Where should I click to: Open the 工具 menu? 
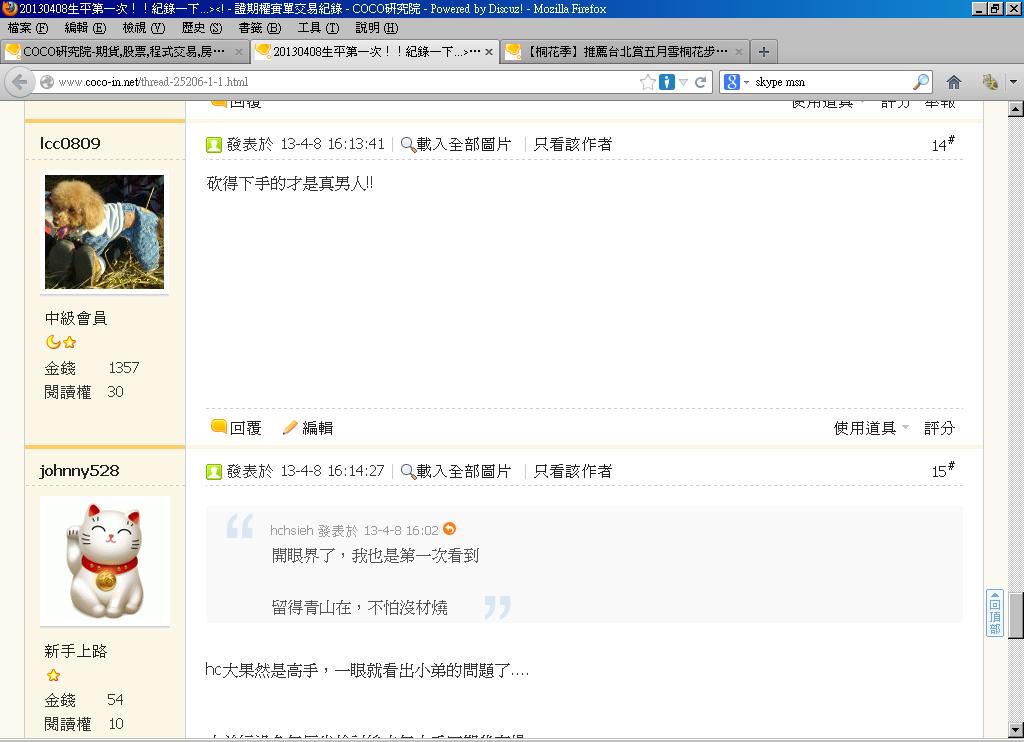pos(318,28)
